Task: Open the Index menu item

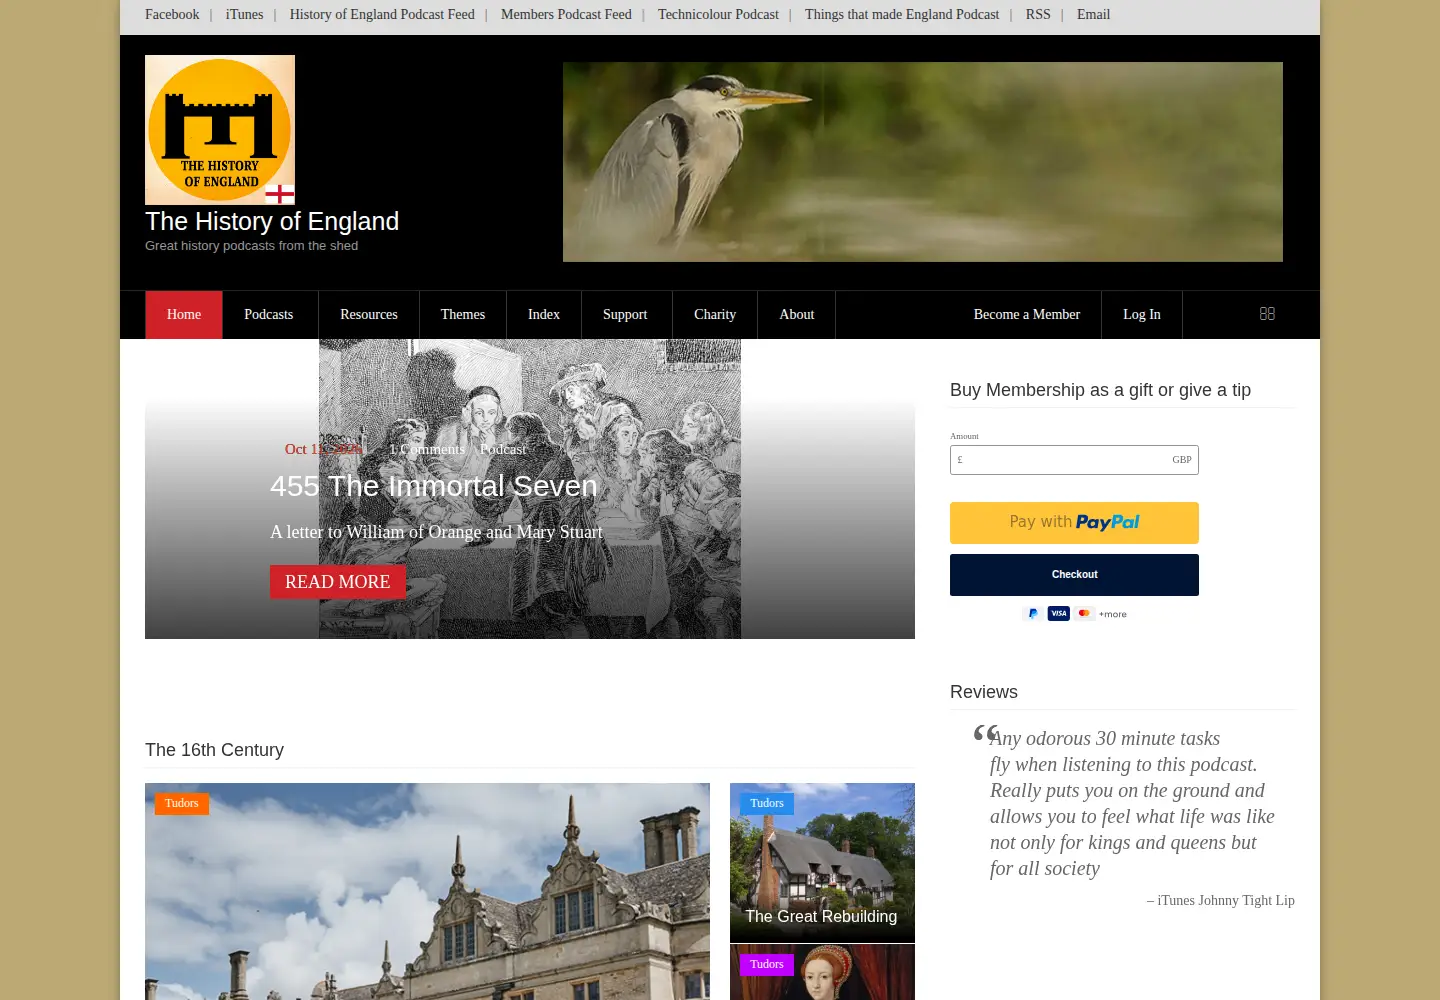Action: [x=544, y=314]
